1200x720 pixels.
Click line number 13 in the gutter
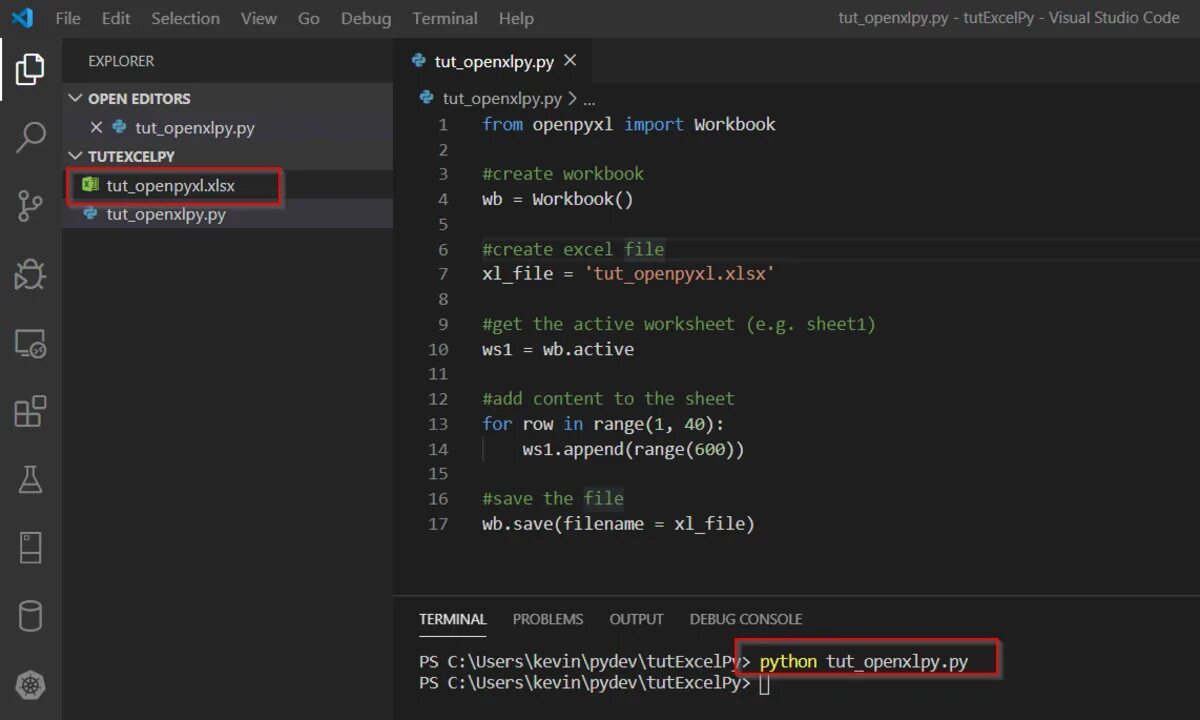438,423
